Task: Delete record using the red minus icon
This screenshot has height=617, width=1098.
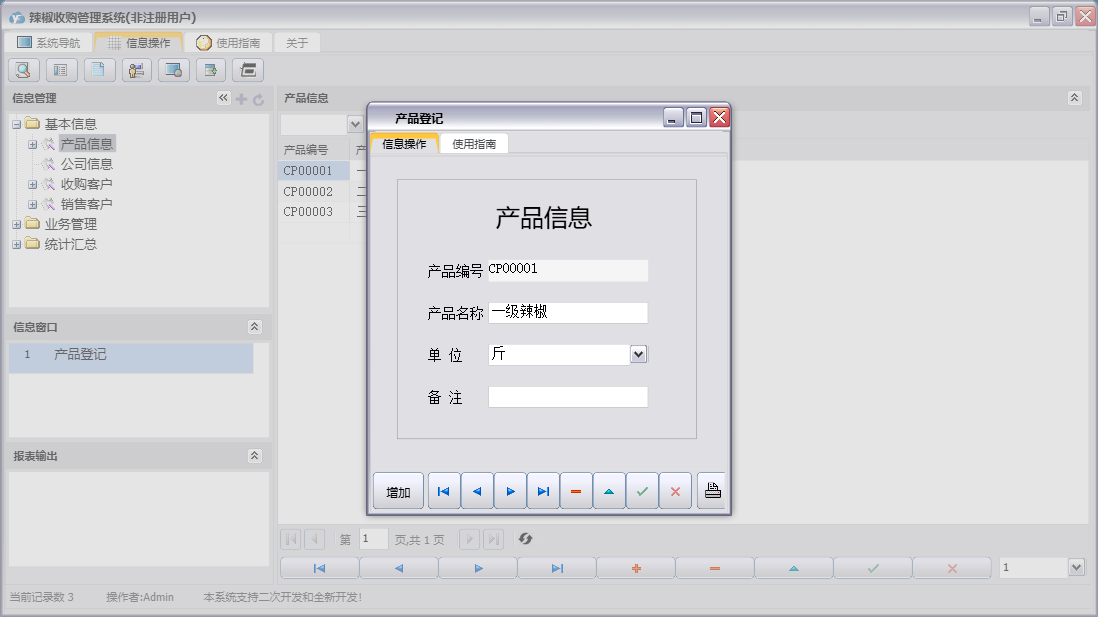Action: (576, 490)
